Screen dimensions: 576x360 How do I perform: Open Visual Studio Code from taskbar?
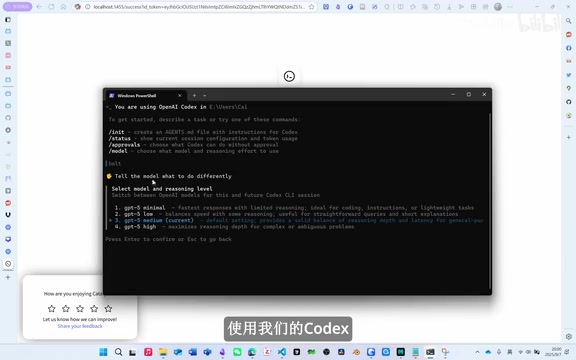pos(282,352)
